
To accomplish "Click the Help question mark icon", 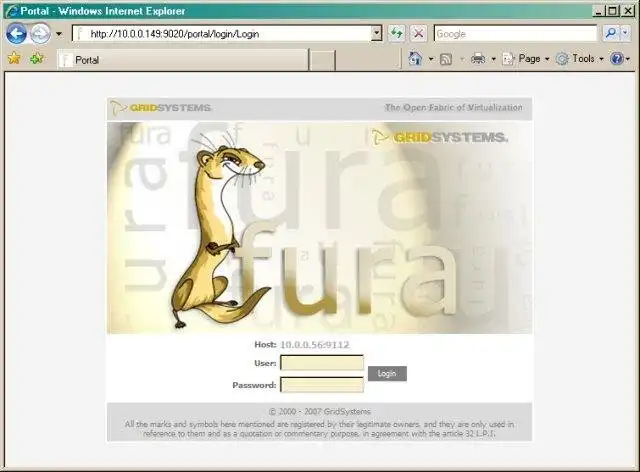I will tap(616, 59).
